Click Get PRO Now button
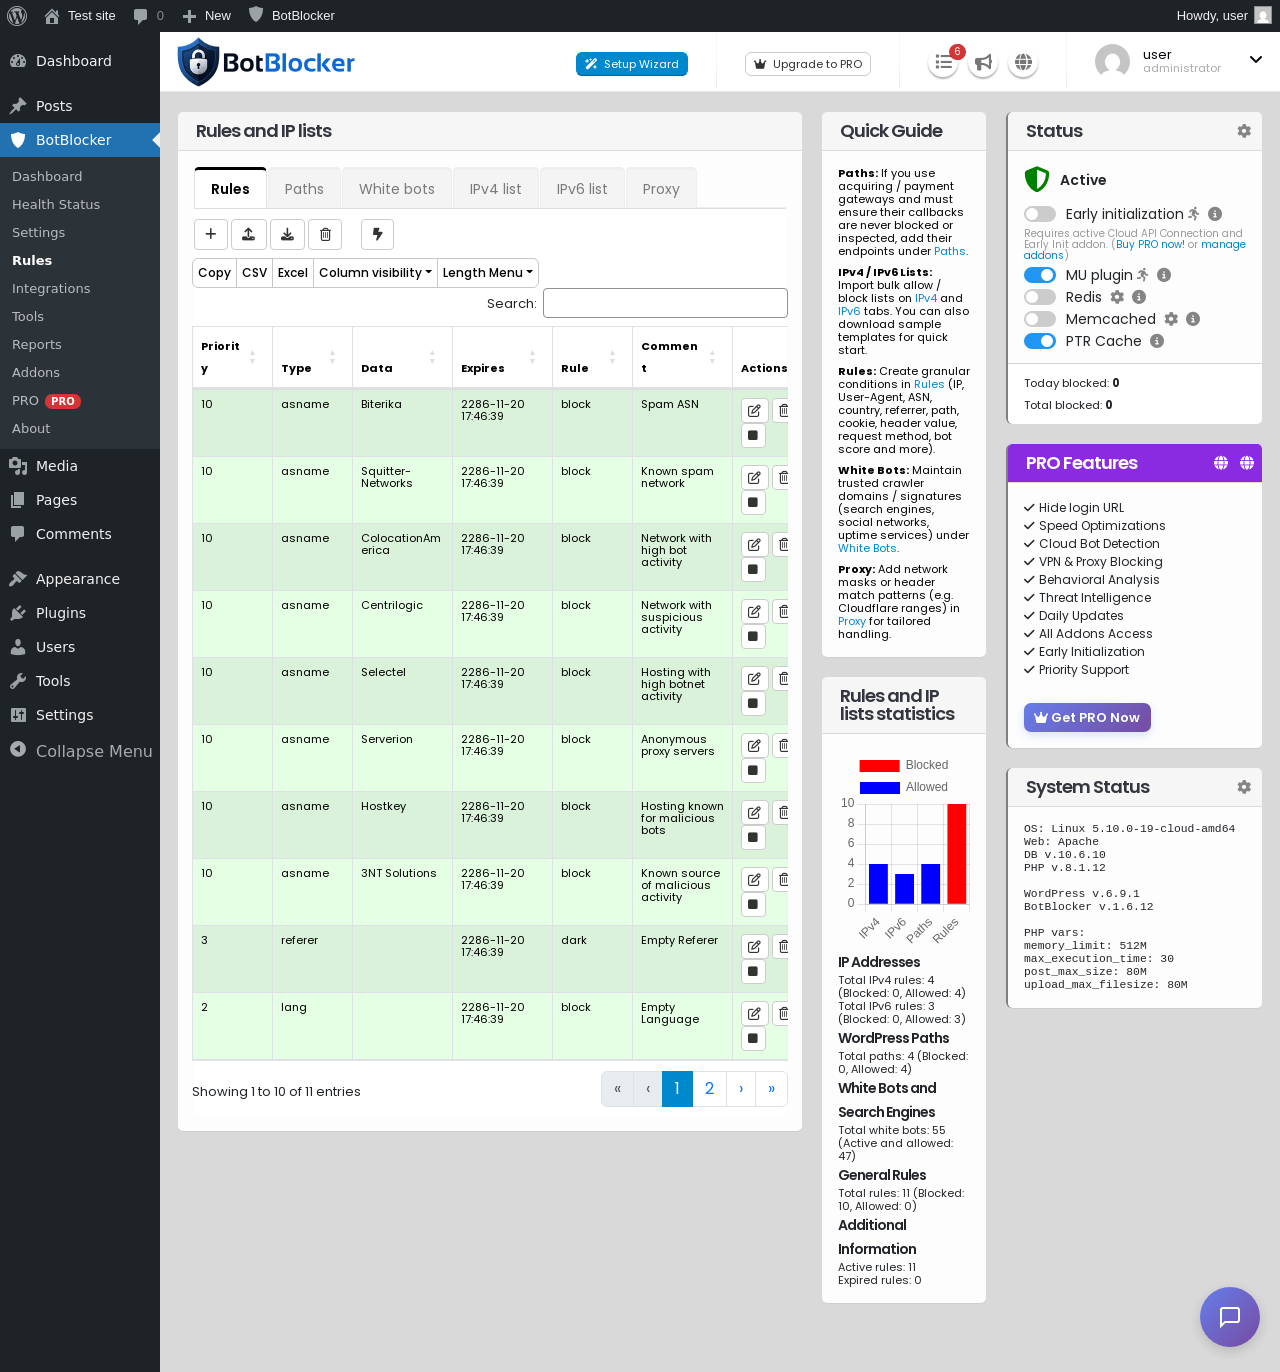The width and height of the screenshot is (1280, 1372). 1088,717
